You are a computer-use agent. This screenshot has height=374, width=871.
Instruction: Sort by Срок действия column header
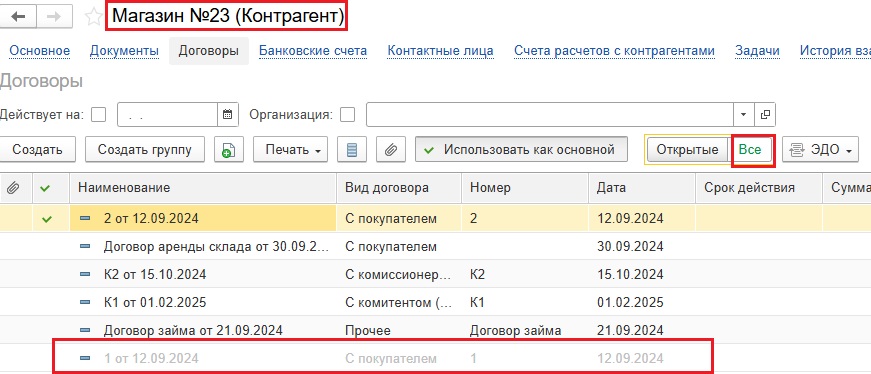[759, 188]
